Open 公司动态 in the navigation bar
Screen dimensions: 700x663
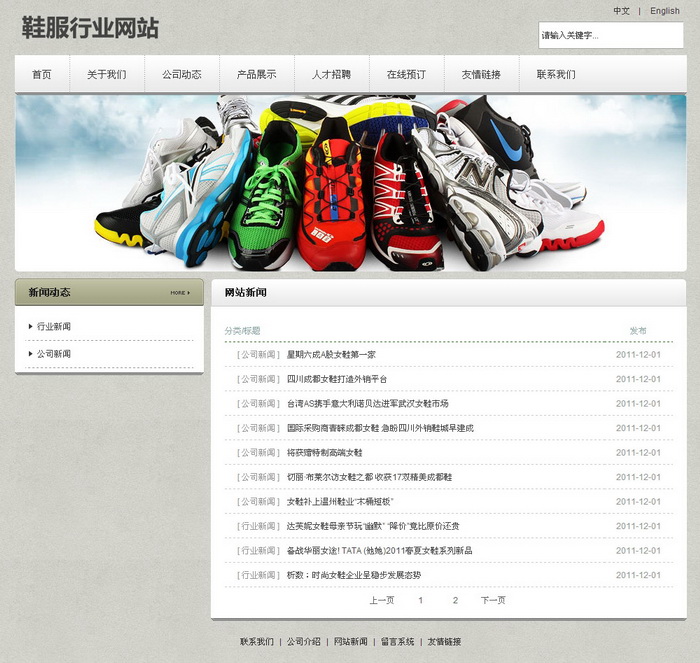pos(182,74)
